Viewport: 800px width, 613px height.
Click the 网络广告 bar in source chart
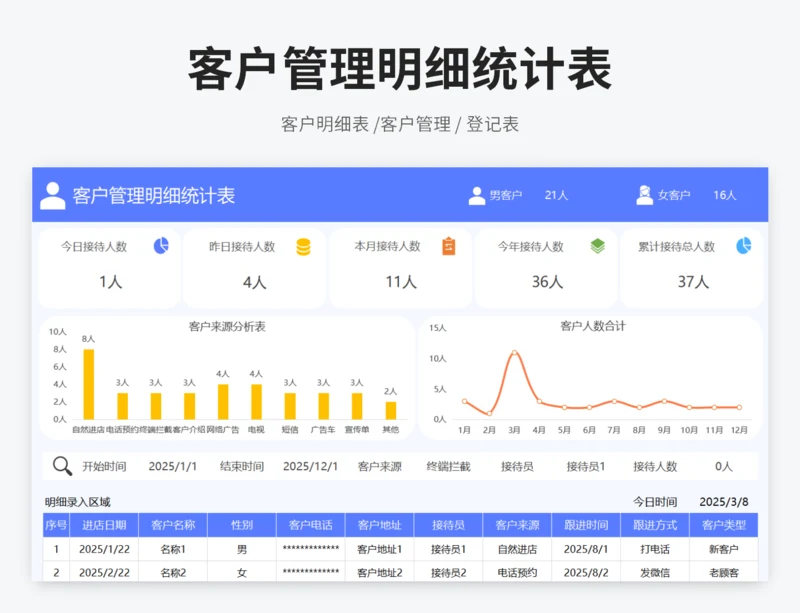point(223,402)
